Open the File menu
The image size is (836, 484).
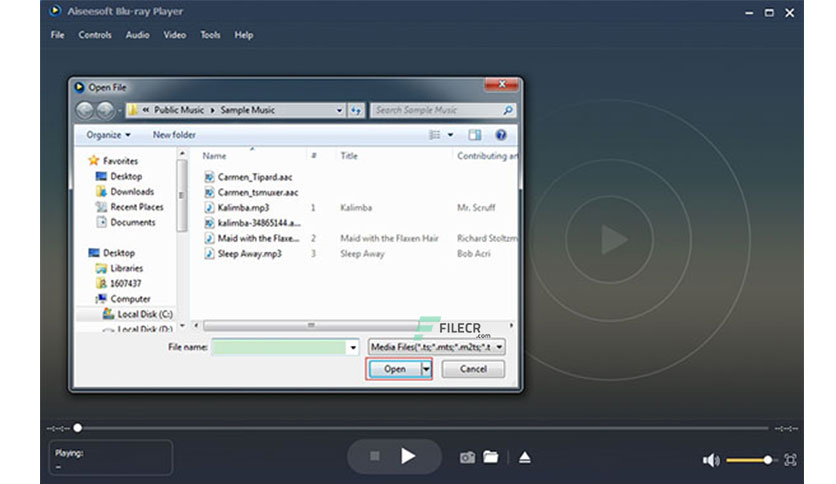click(58, 35)
